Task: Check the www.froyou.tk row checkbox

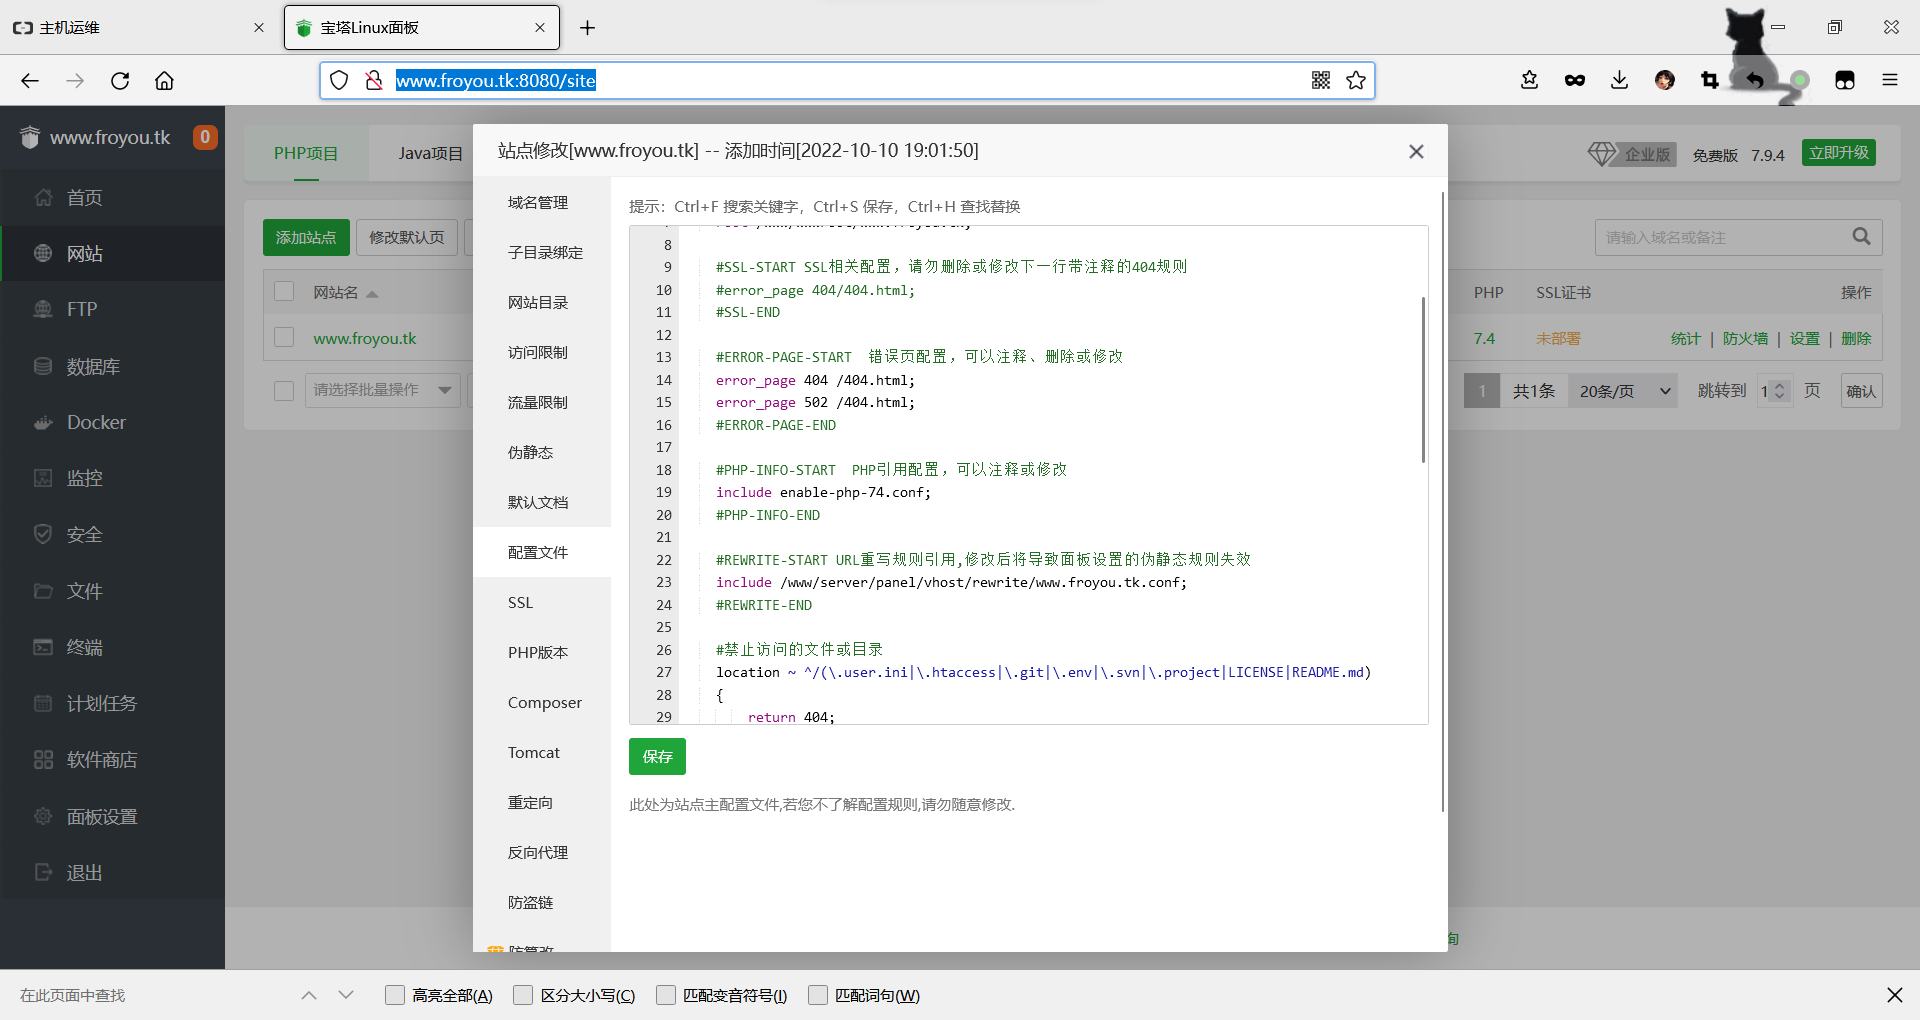Action: (x=284, y=338)
